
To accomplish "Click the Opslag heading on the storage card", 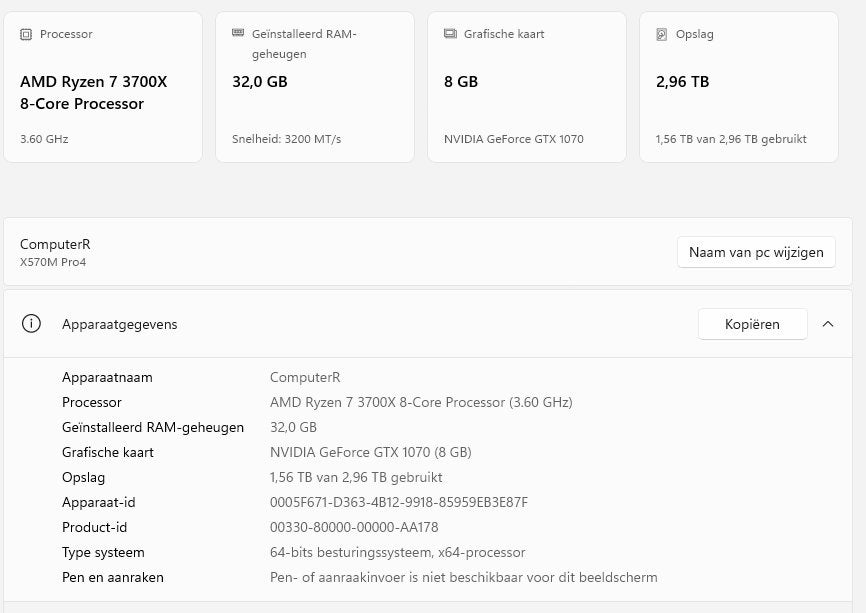I will click(695, 34).
